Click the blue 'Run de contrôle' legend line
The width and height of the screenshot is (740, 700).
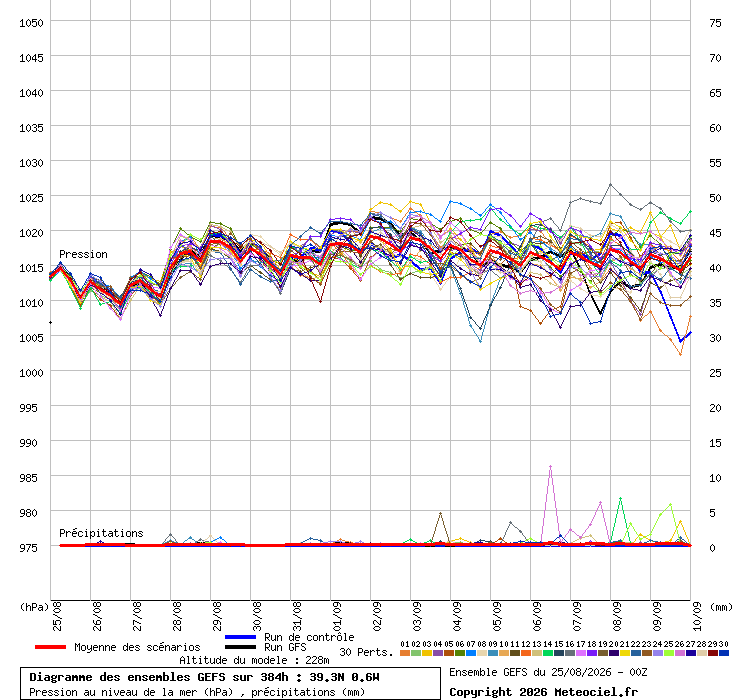[240, 637]
